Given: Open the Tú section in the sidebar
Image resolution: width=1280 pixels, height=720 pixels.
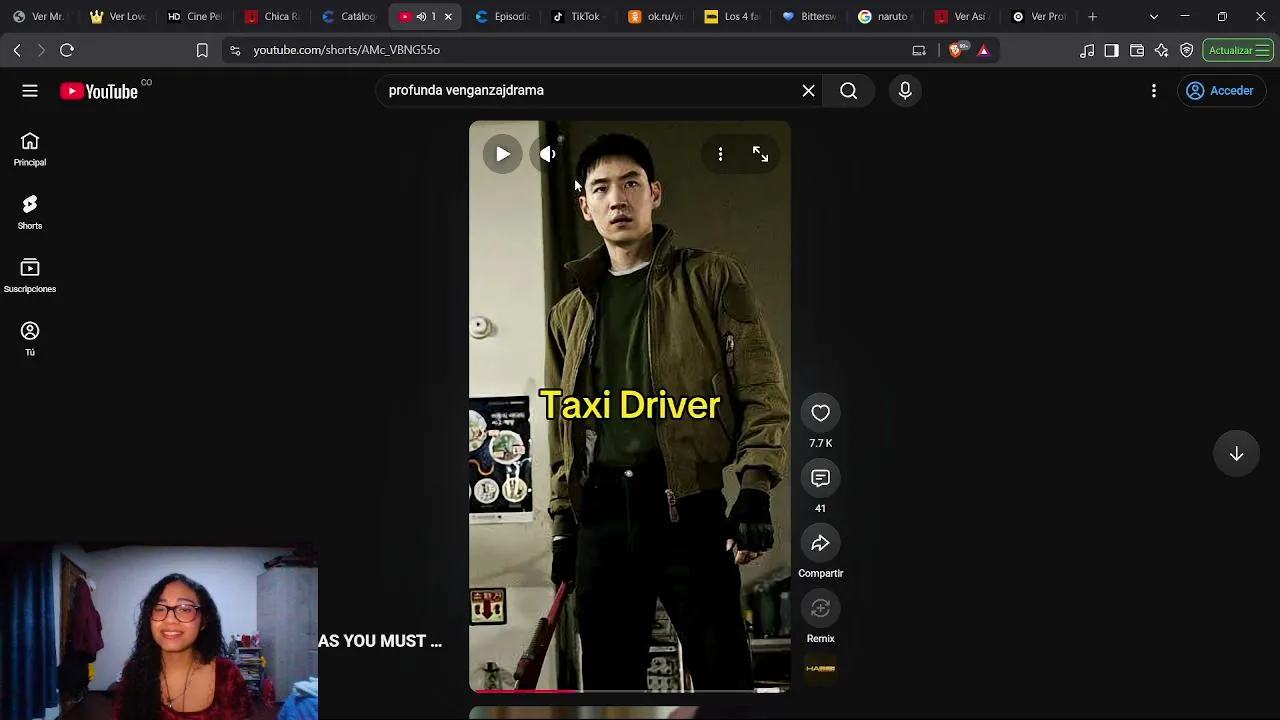Looking at the screenshot, I should pos(30,339).
